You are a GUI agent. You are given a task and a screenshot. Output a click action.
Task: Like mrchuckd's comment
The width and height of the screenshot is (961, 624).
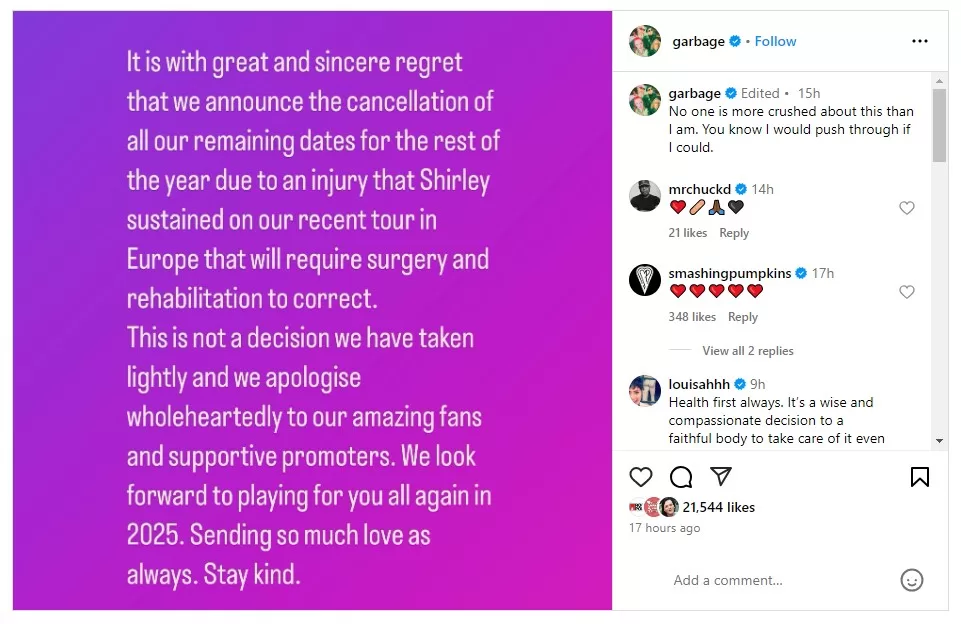tap(907, 208)
